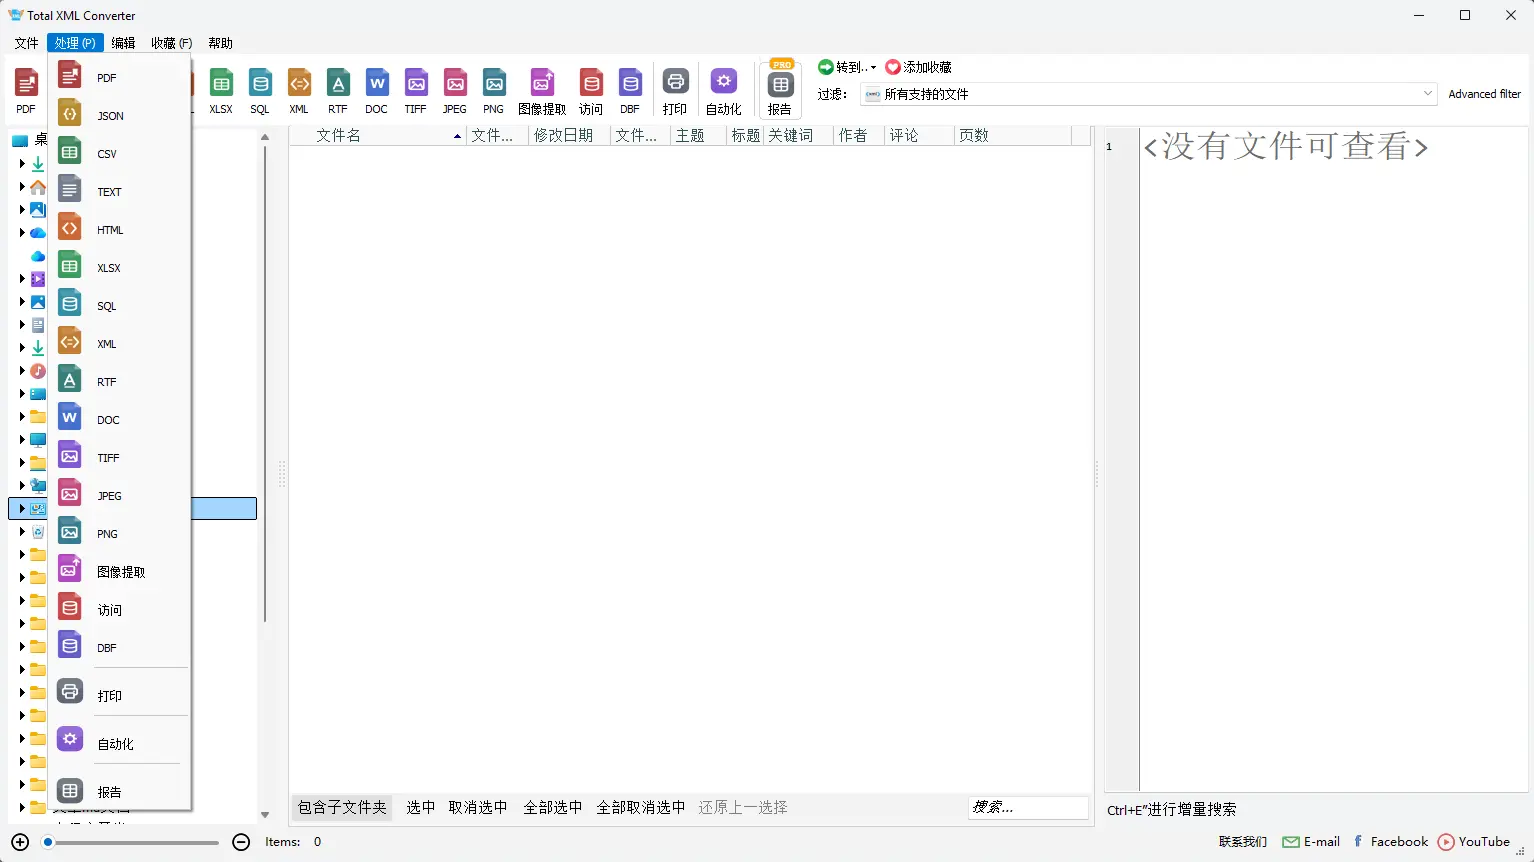This screenshot has height=862, width=1534.
Task: Choose HTML in the open 处理 menu
Action: 119,230
